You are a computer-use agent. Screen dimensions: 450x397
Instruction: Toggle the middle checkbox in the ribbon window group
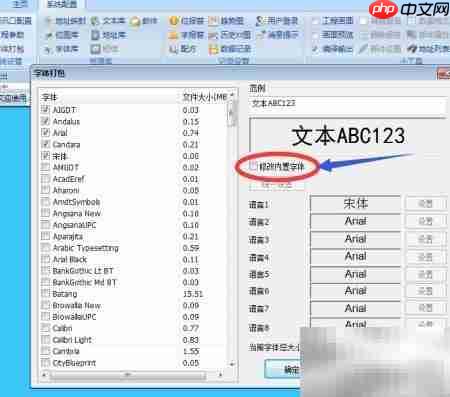tap(315, 35)
